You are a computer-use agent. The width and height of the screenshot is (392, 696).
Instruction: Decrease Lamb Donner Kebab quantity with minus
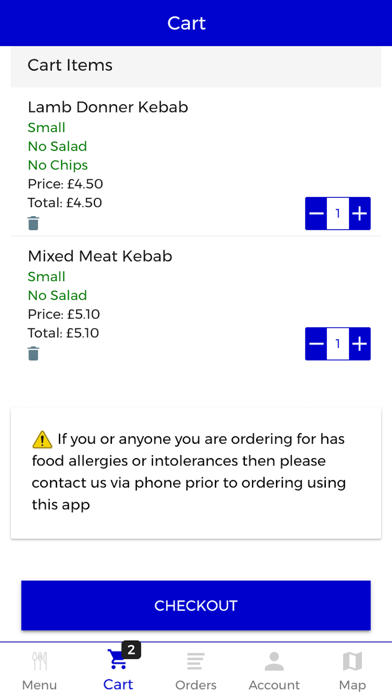click(316, 214)
